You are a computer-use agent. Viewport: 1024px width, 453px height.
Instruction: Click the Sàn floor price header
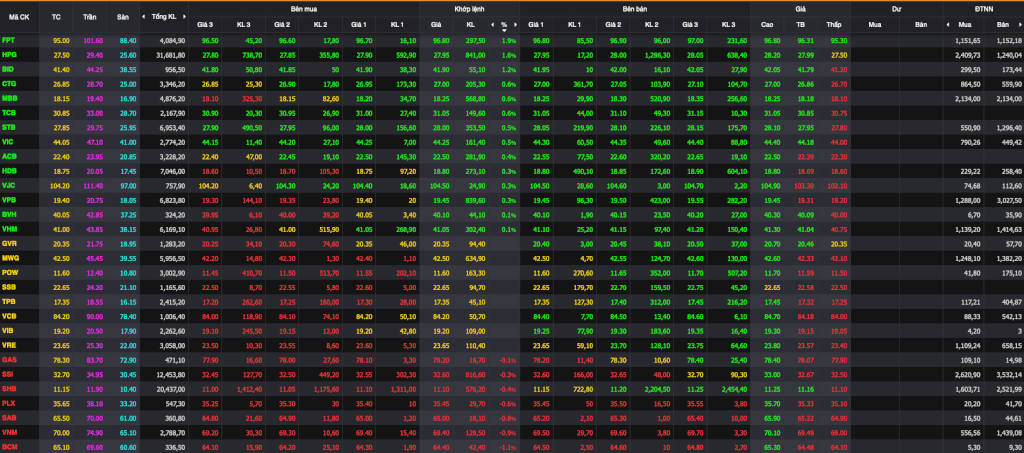tap(123, 17)
